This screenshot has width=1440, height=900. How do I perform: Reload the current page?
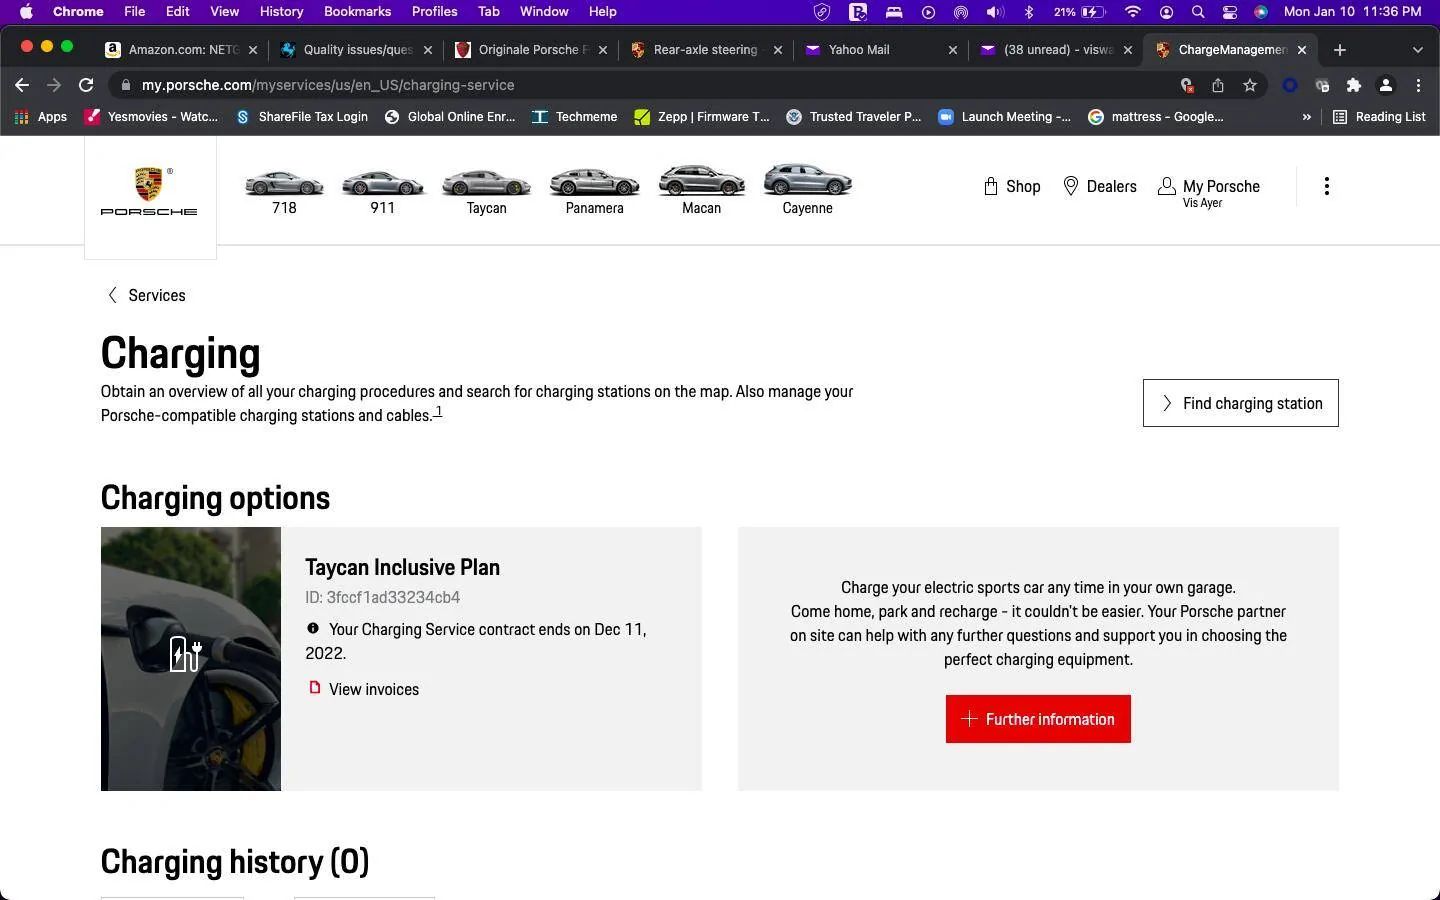point(86,85)
